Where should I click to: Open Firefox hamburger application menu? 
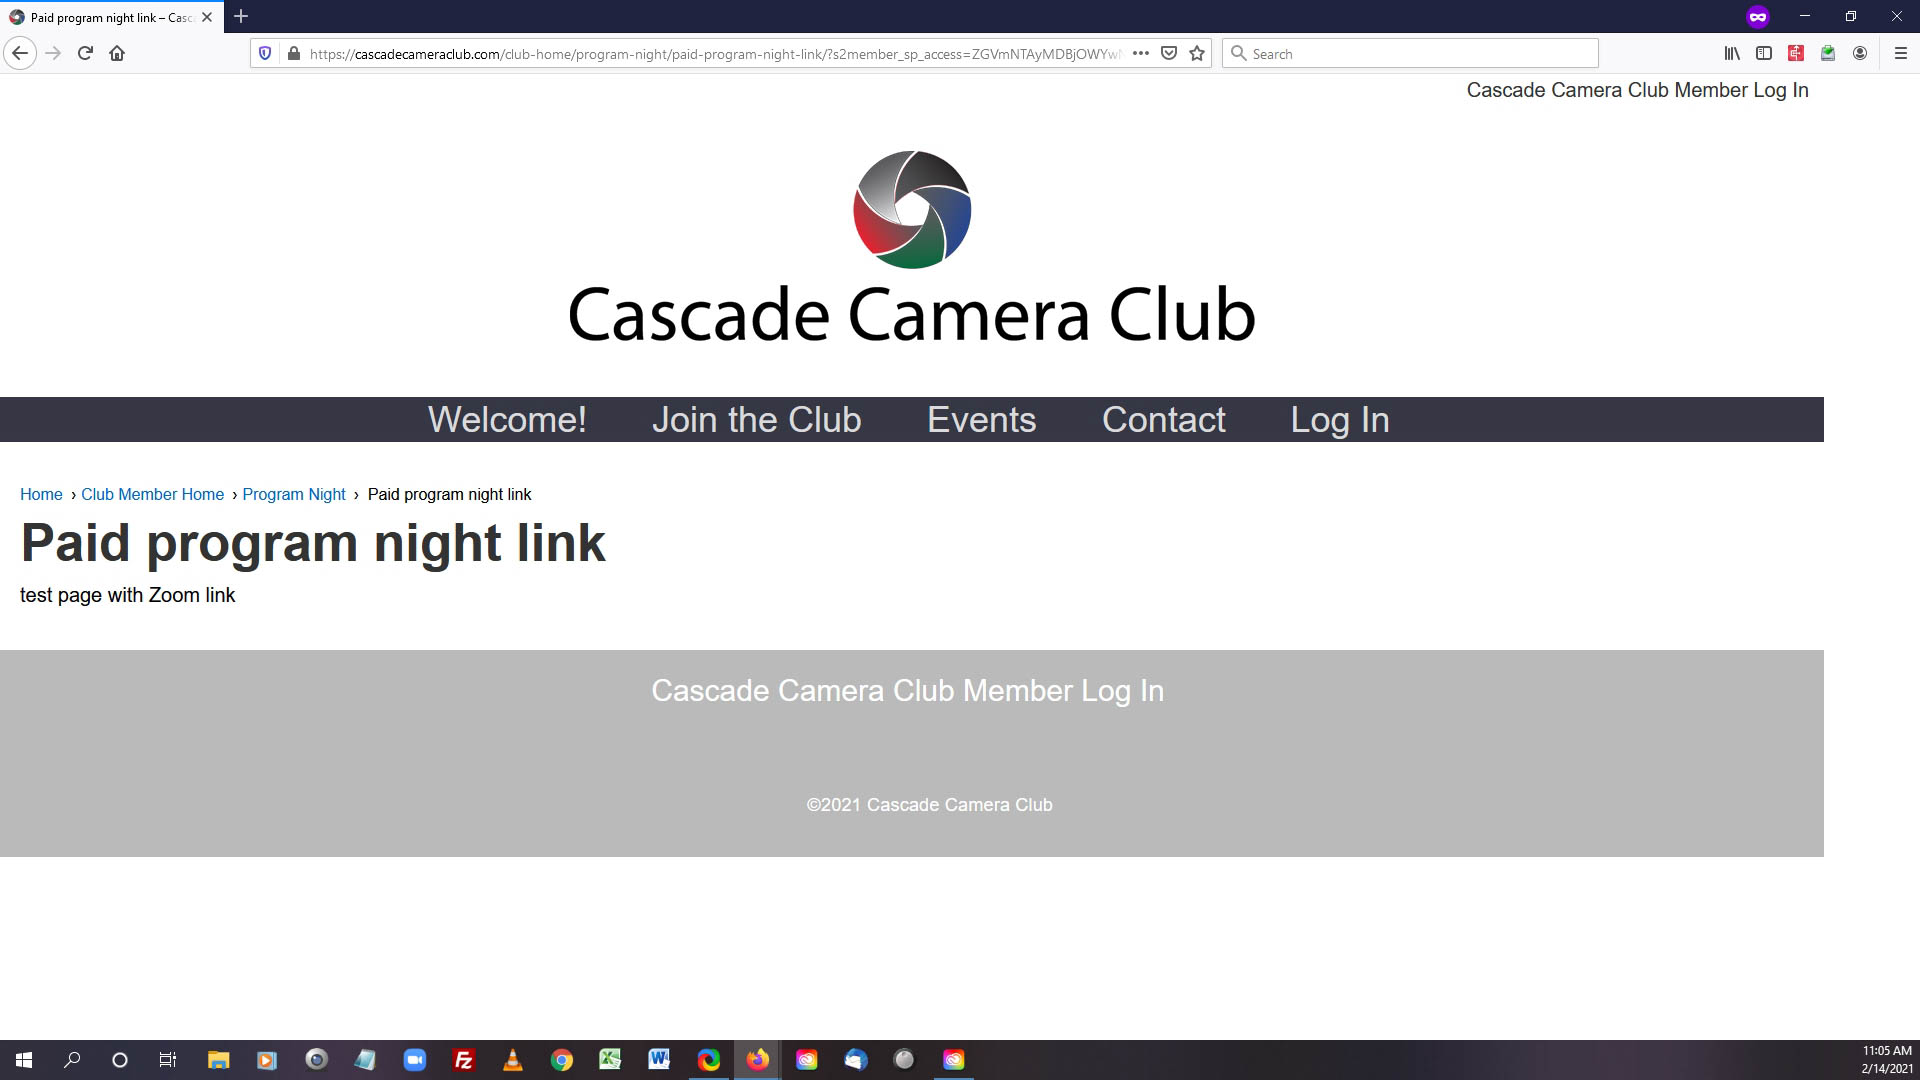1901,53
